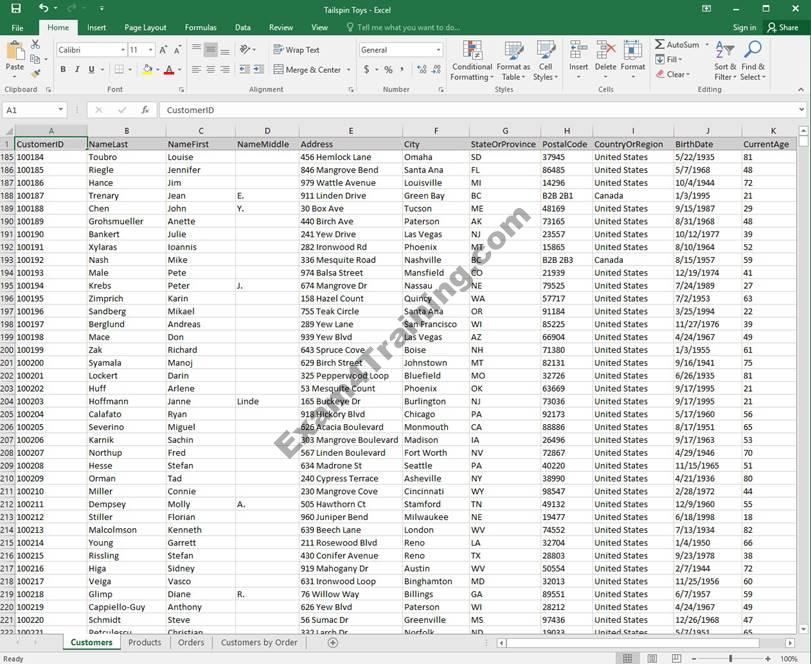Switch to the Formulas ribbon tab
Viewport: 811px width, 664px height.
click(200, 27)
